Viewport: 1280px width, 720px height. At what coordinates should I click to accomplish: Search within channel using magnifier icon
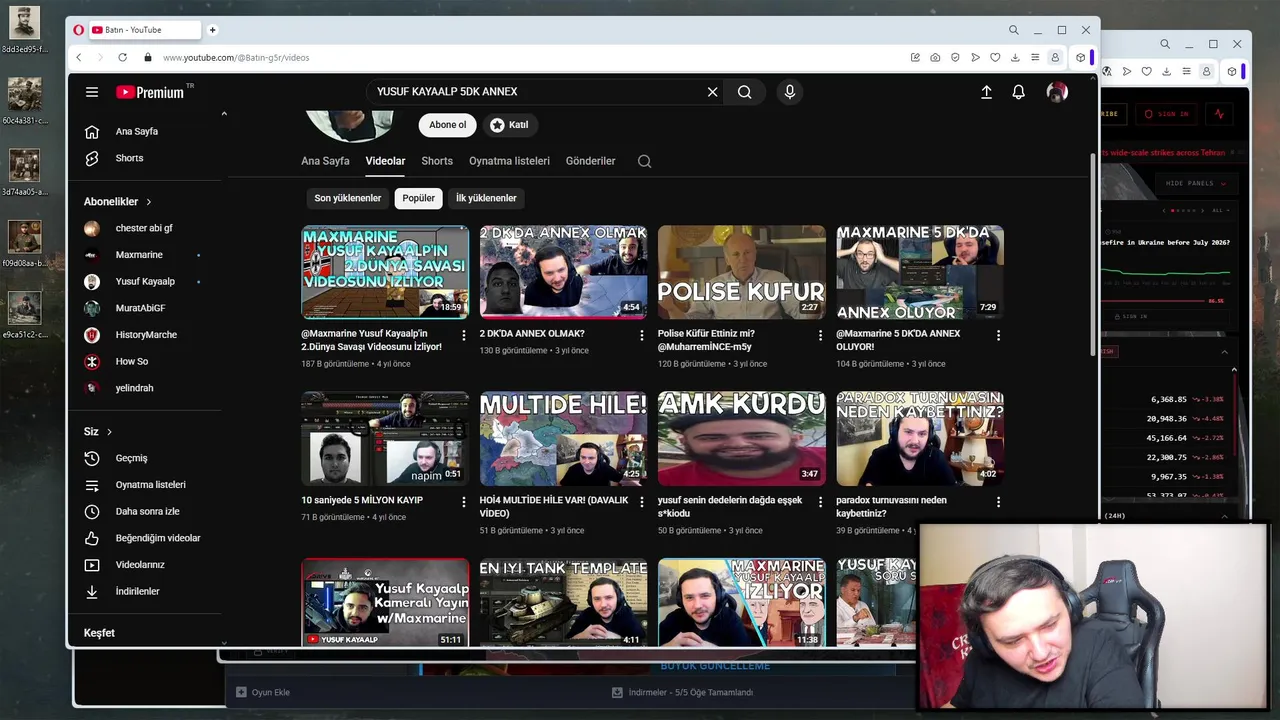coord(644,161)
